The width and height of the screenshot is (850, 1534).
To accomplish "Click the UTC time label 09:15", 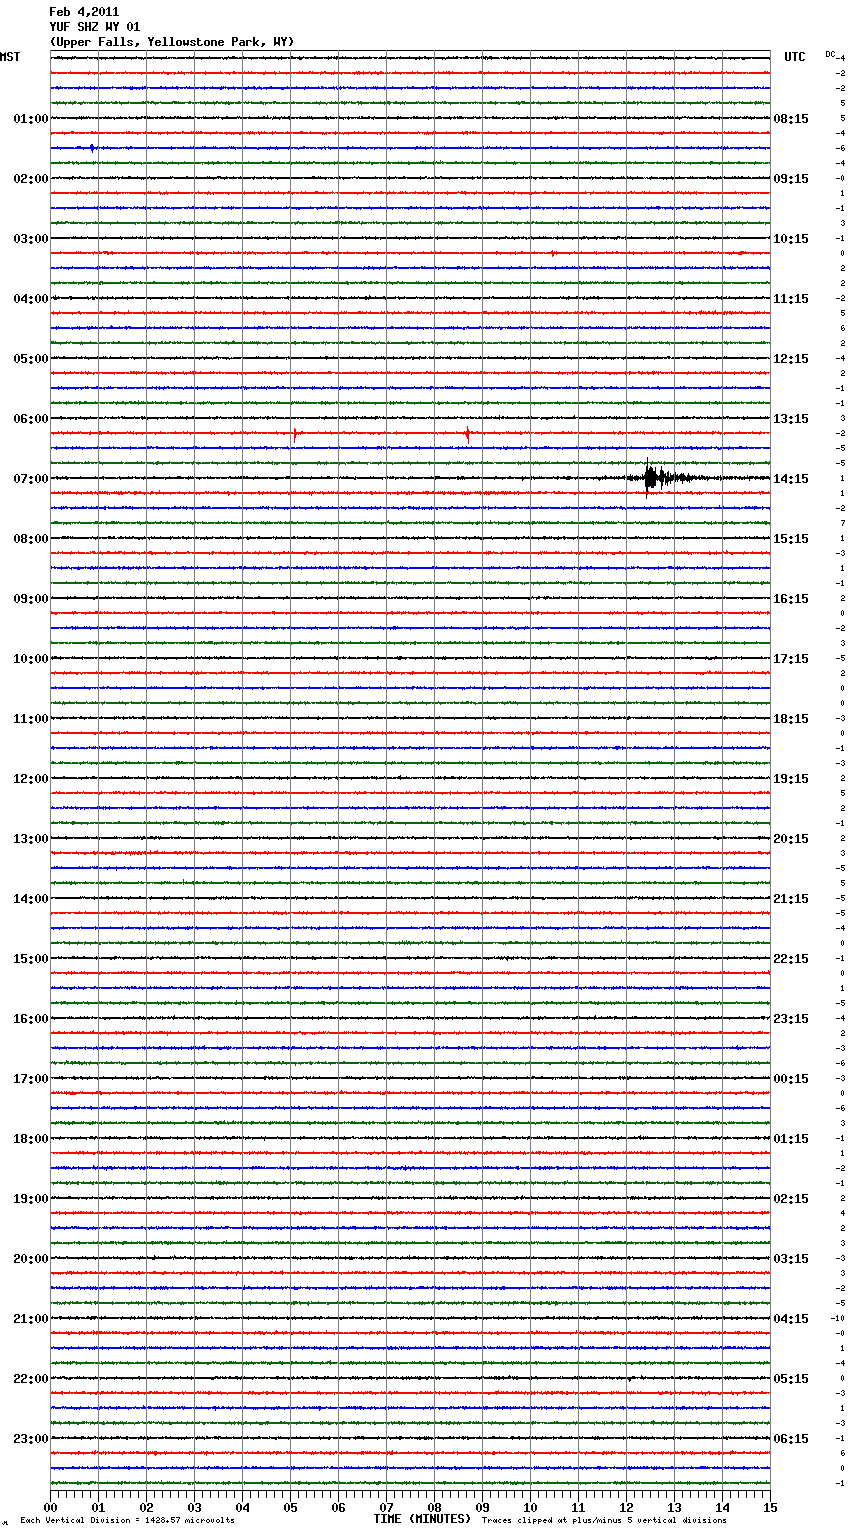I will (x=791, y=179).
